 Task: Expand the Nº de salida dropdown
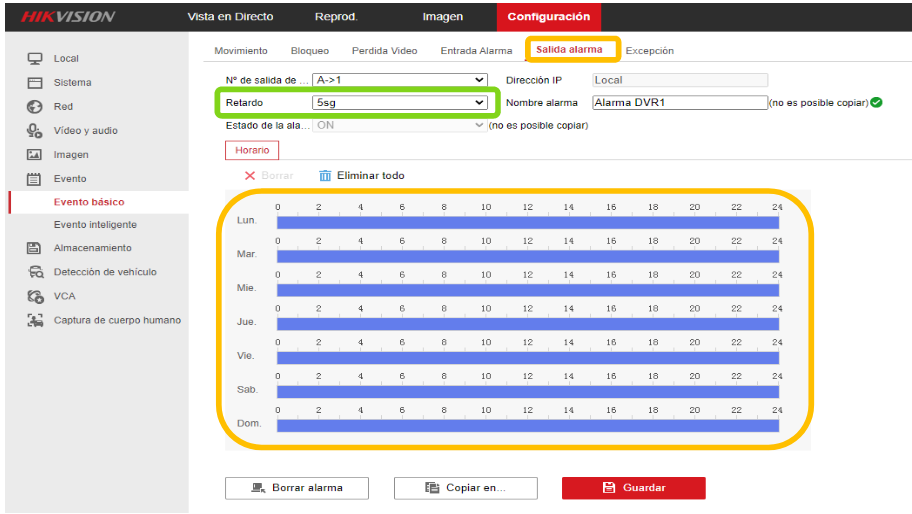400,80
